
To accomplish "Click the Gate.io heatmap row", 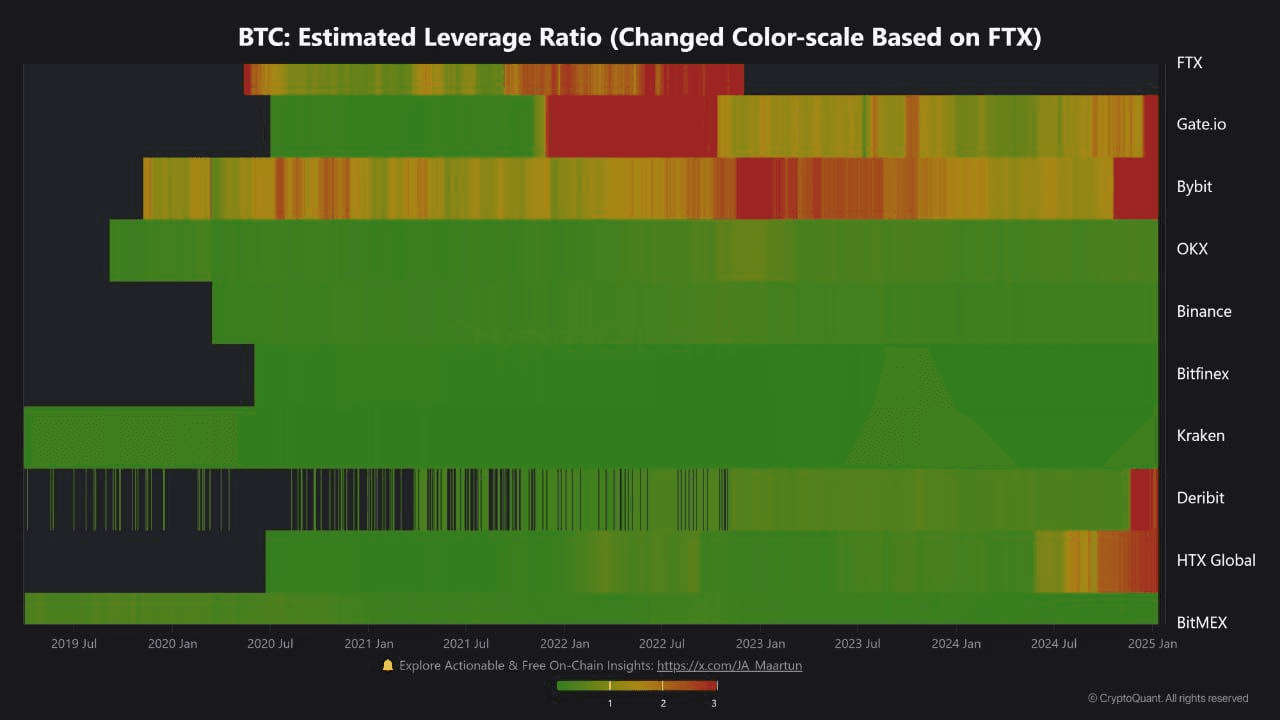I will point(714,126).
